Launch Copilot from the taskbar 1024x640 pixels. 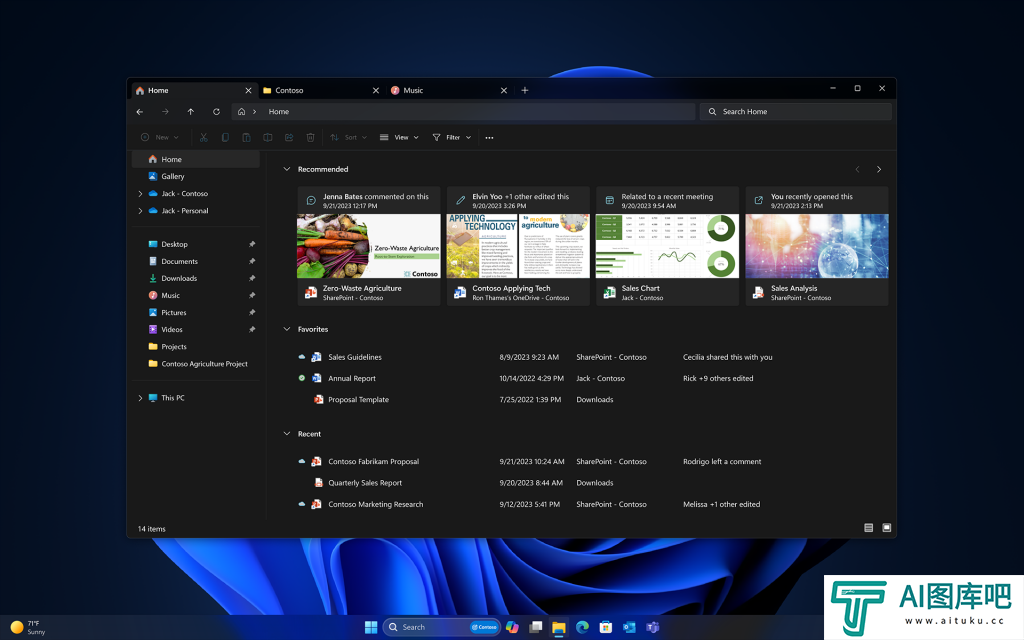point(512,627)
